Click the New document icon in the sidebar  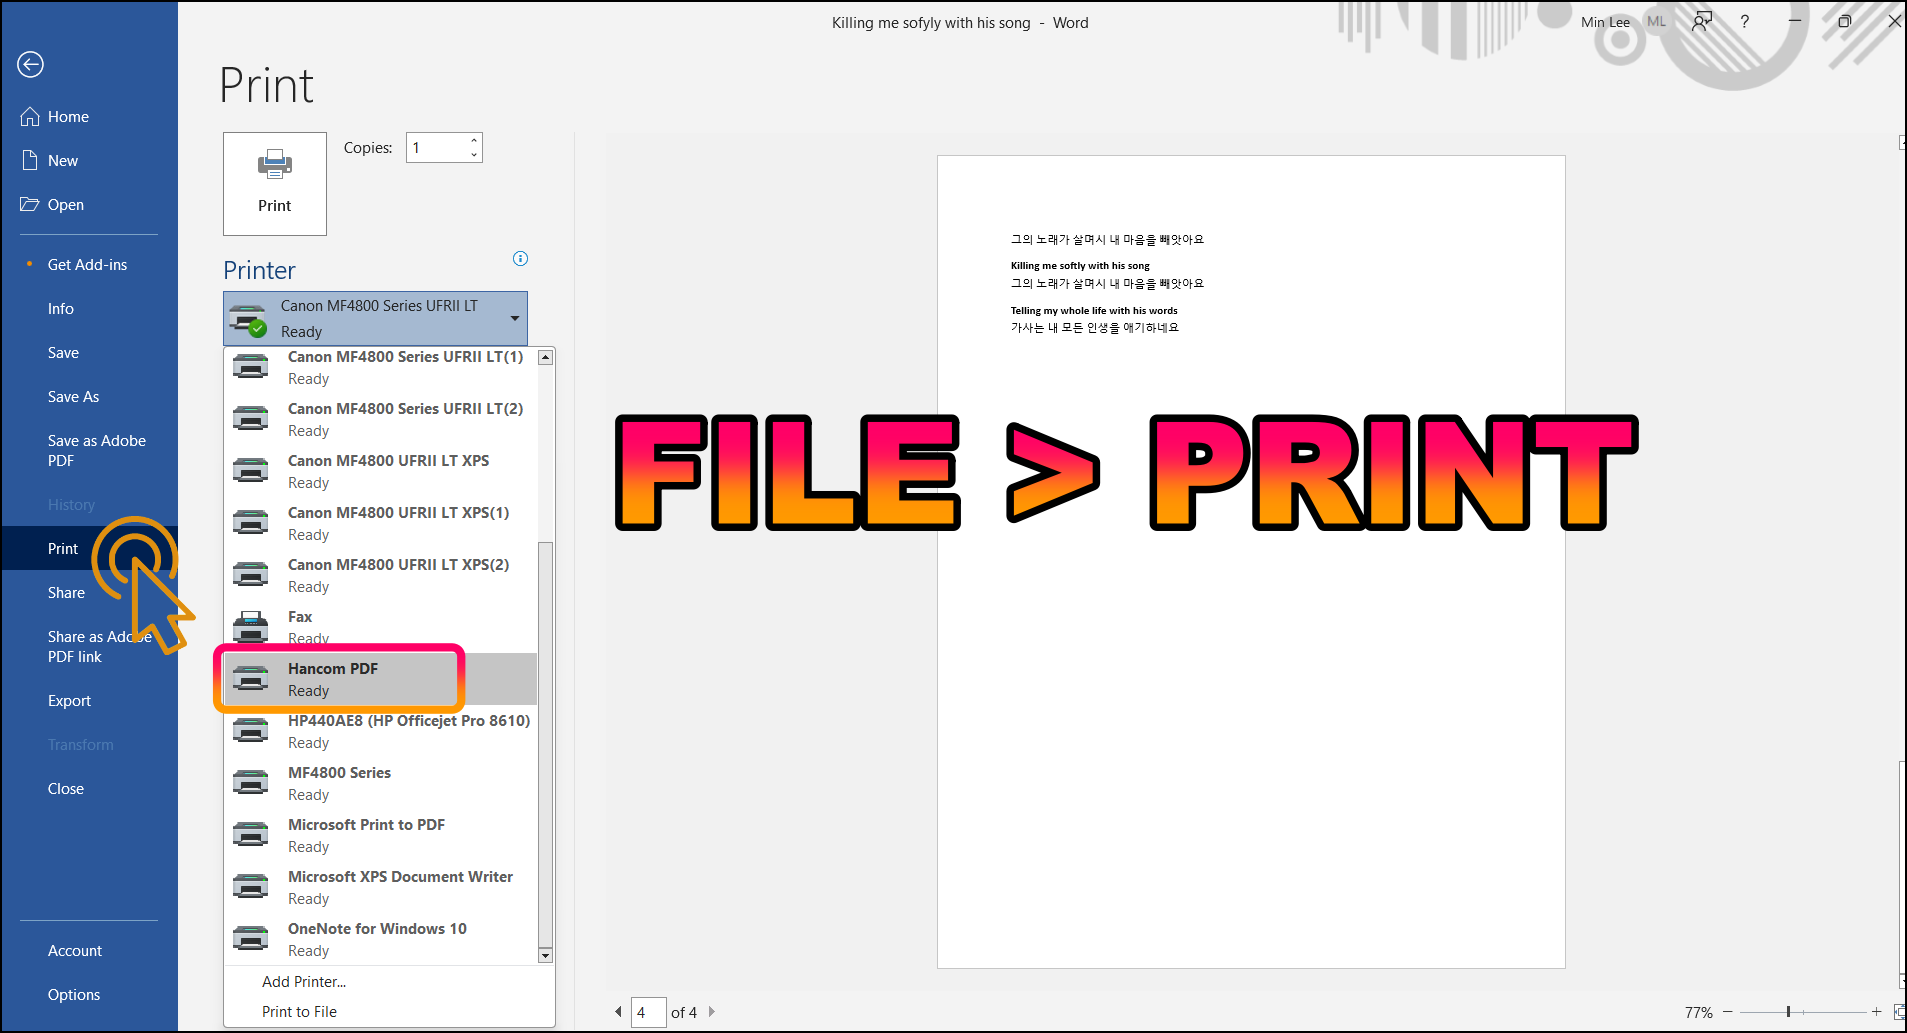[30, 160]
